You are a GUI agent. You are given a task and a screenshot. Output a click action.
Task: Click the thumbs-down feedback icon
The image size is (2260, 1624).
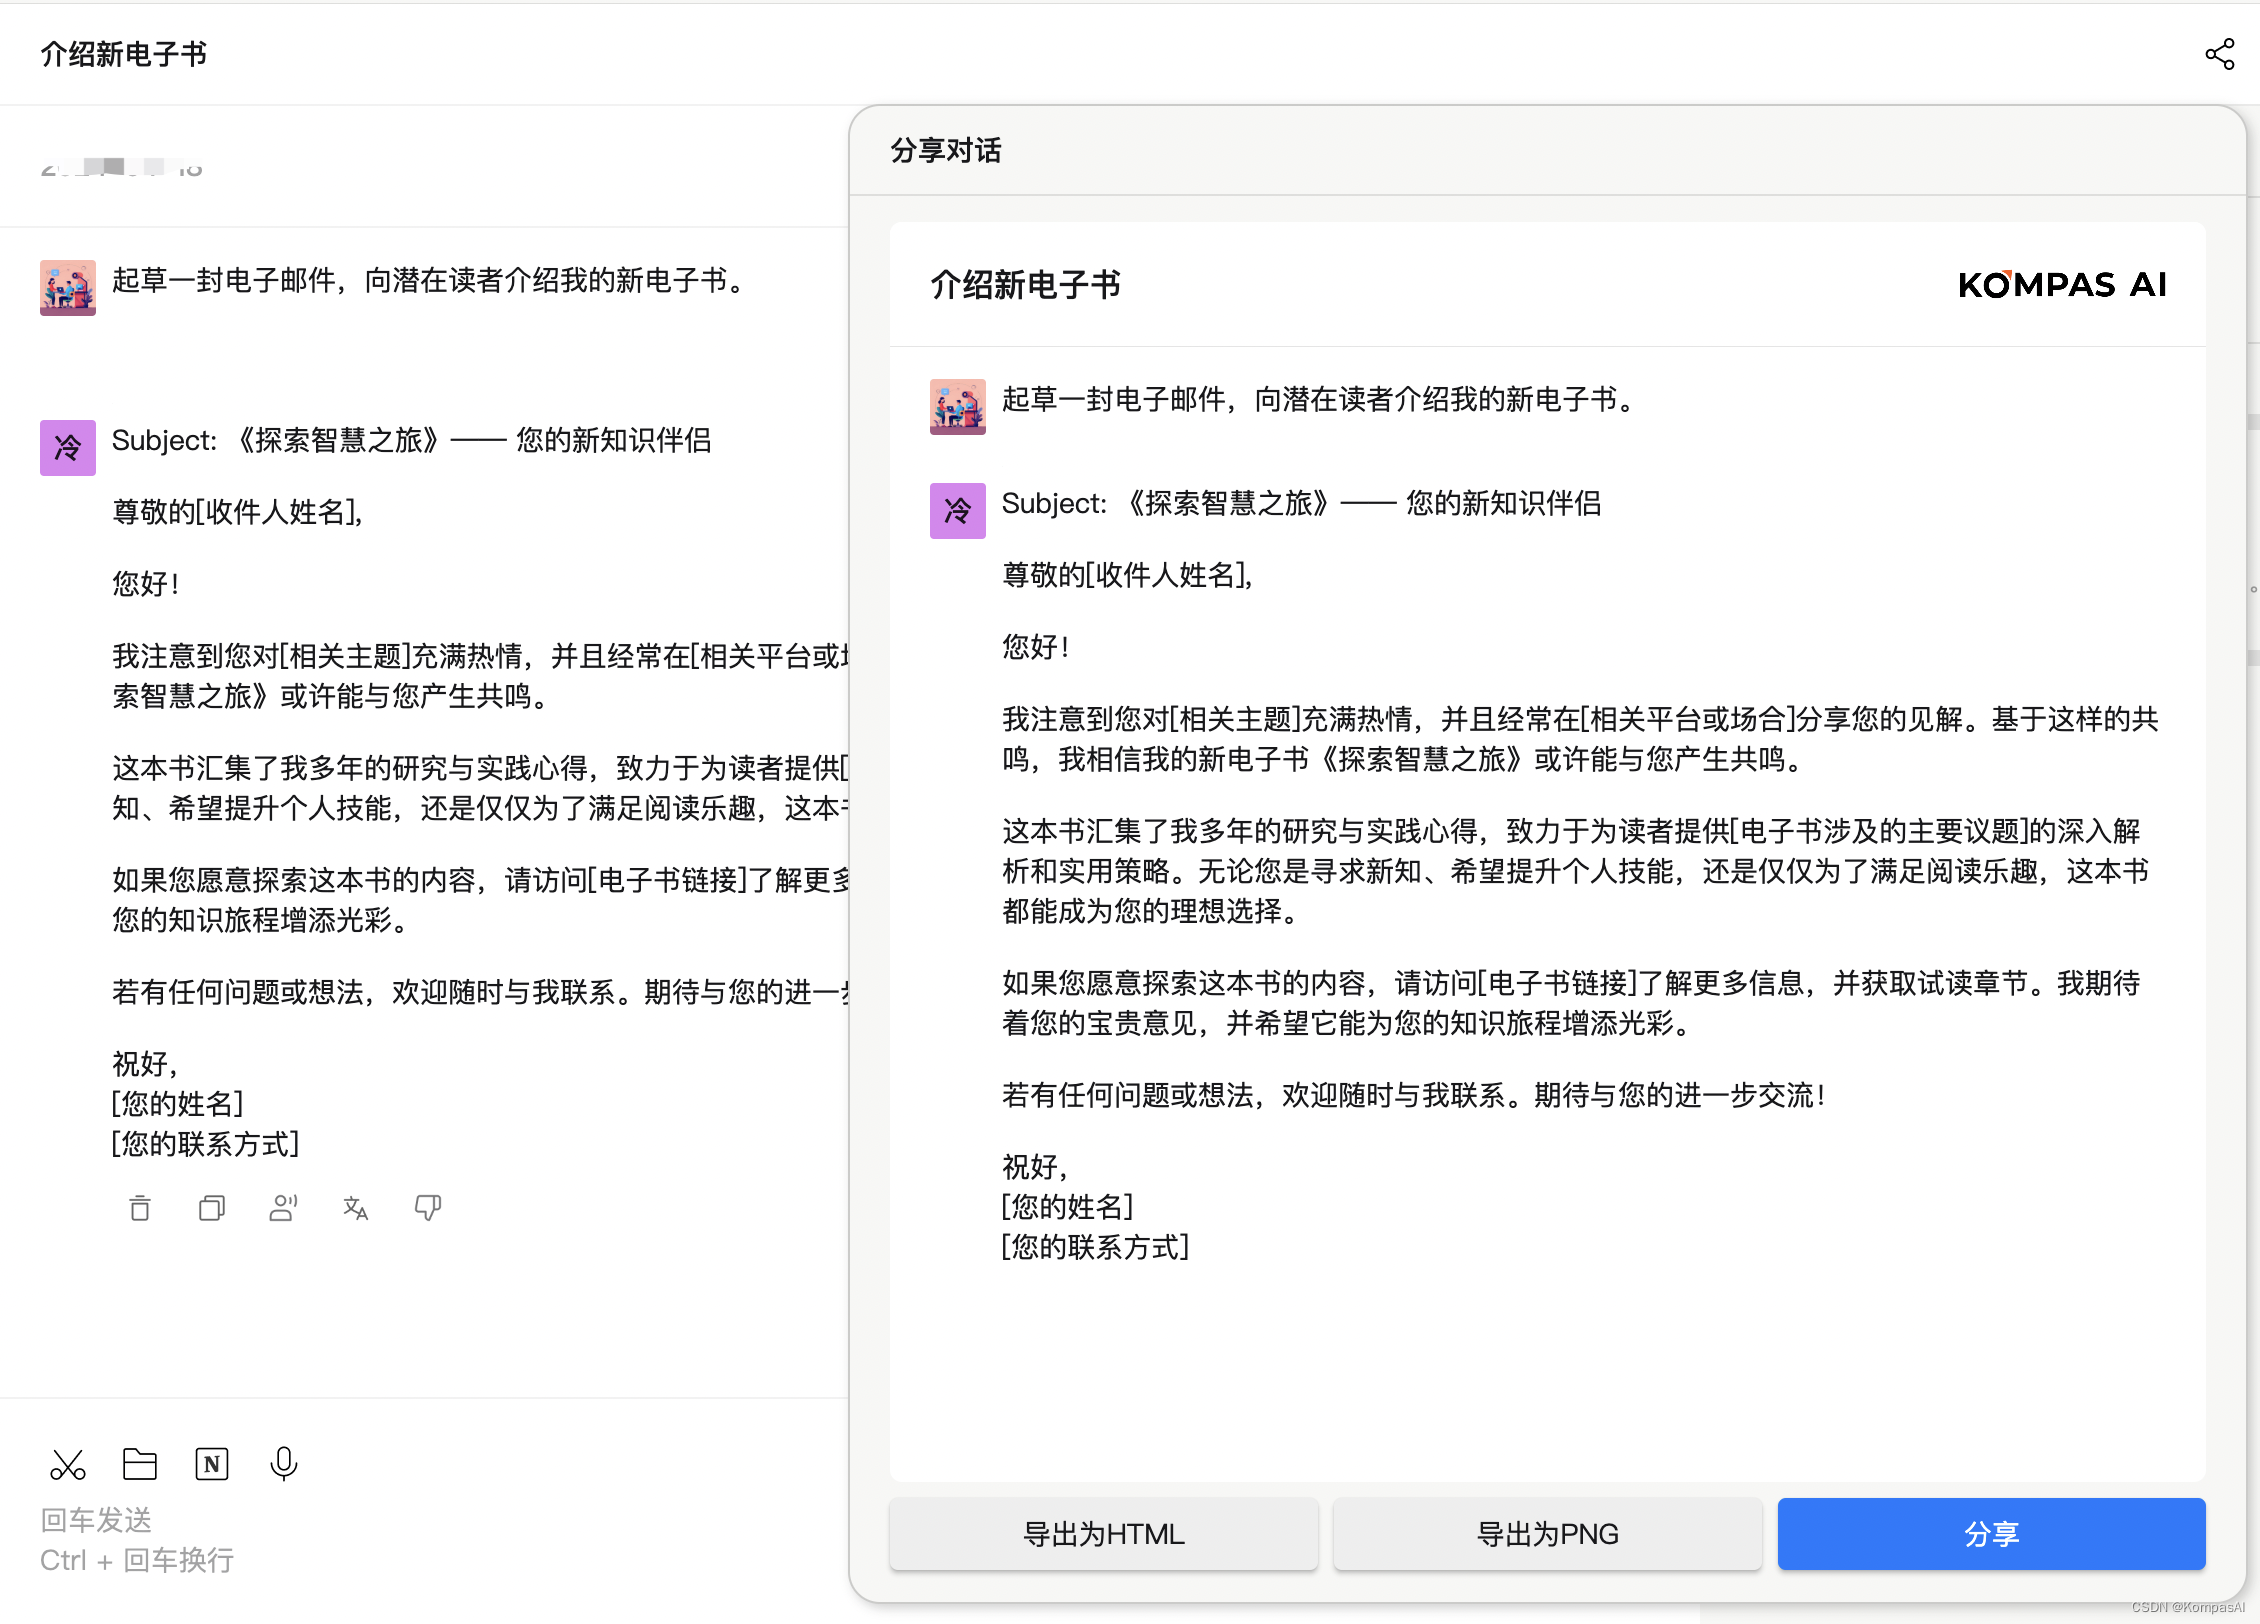pos(428,1208)
